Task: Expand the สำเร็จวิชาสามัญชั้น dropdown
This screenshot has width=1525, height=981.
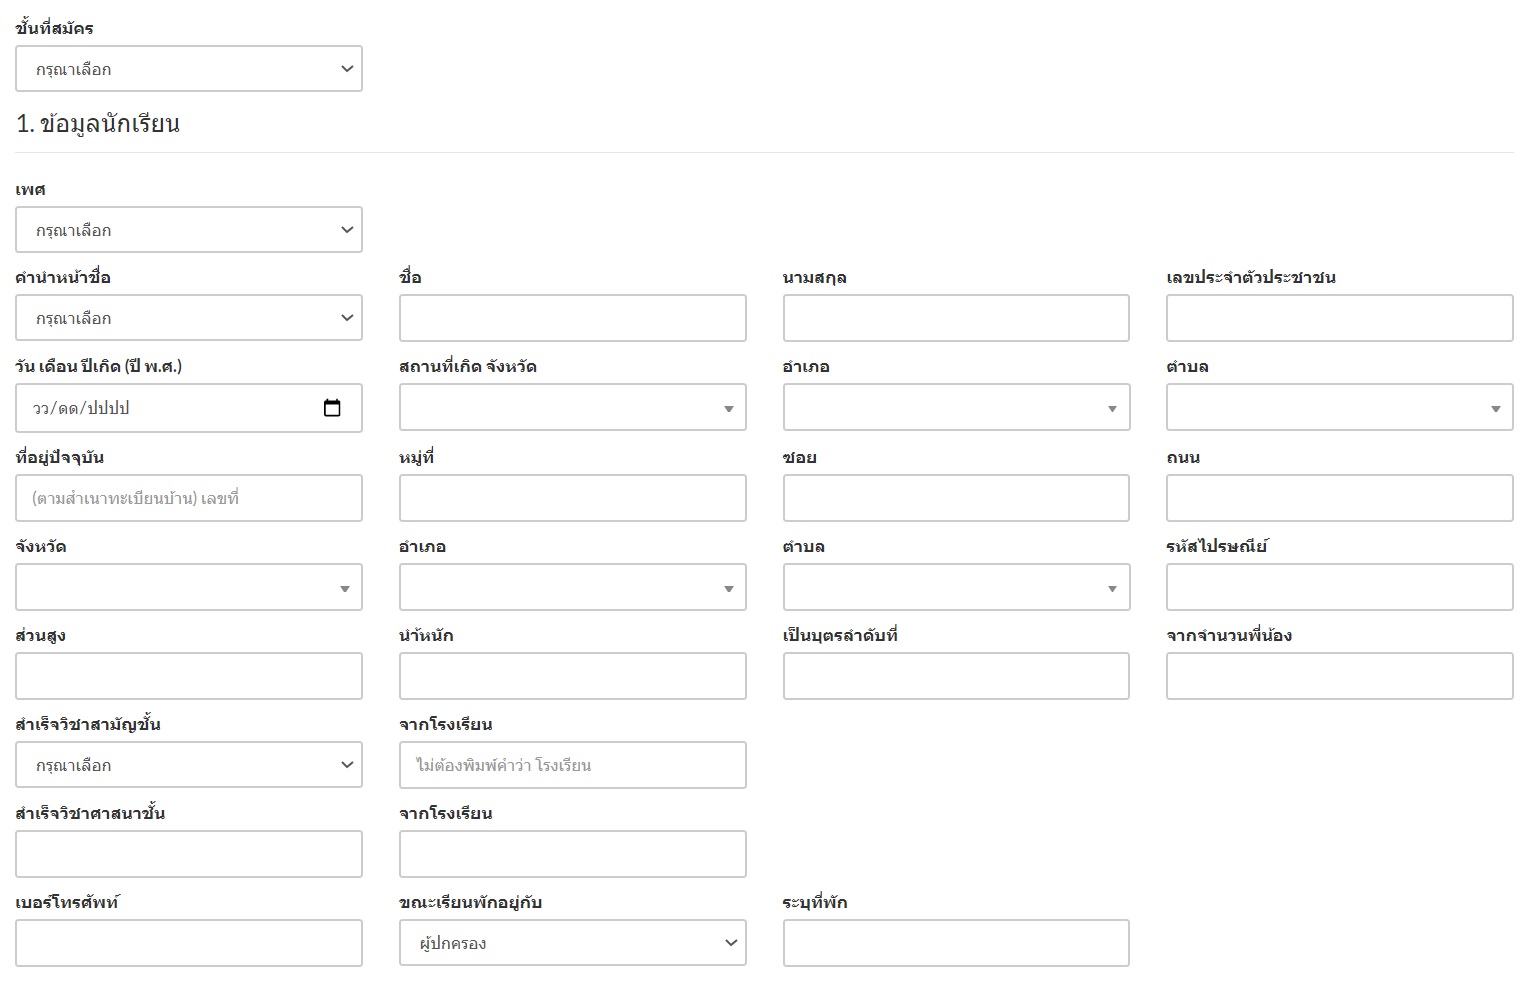Action: pos(189,765)
